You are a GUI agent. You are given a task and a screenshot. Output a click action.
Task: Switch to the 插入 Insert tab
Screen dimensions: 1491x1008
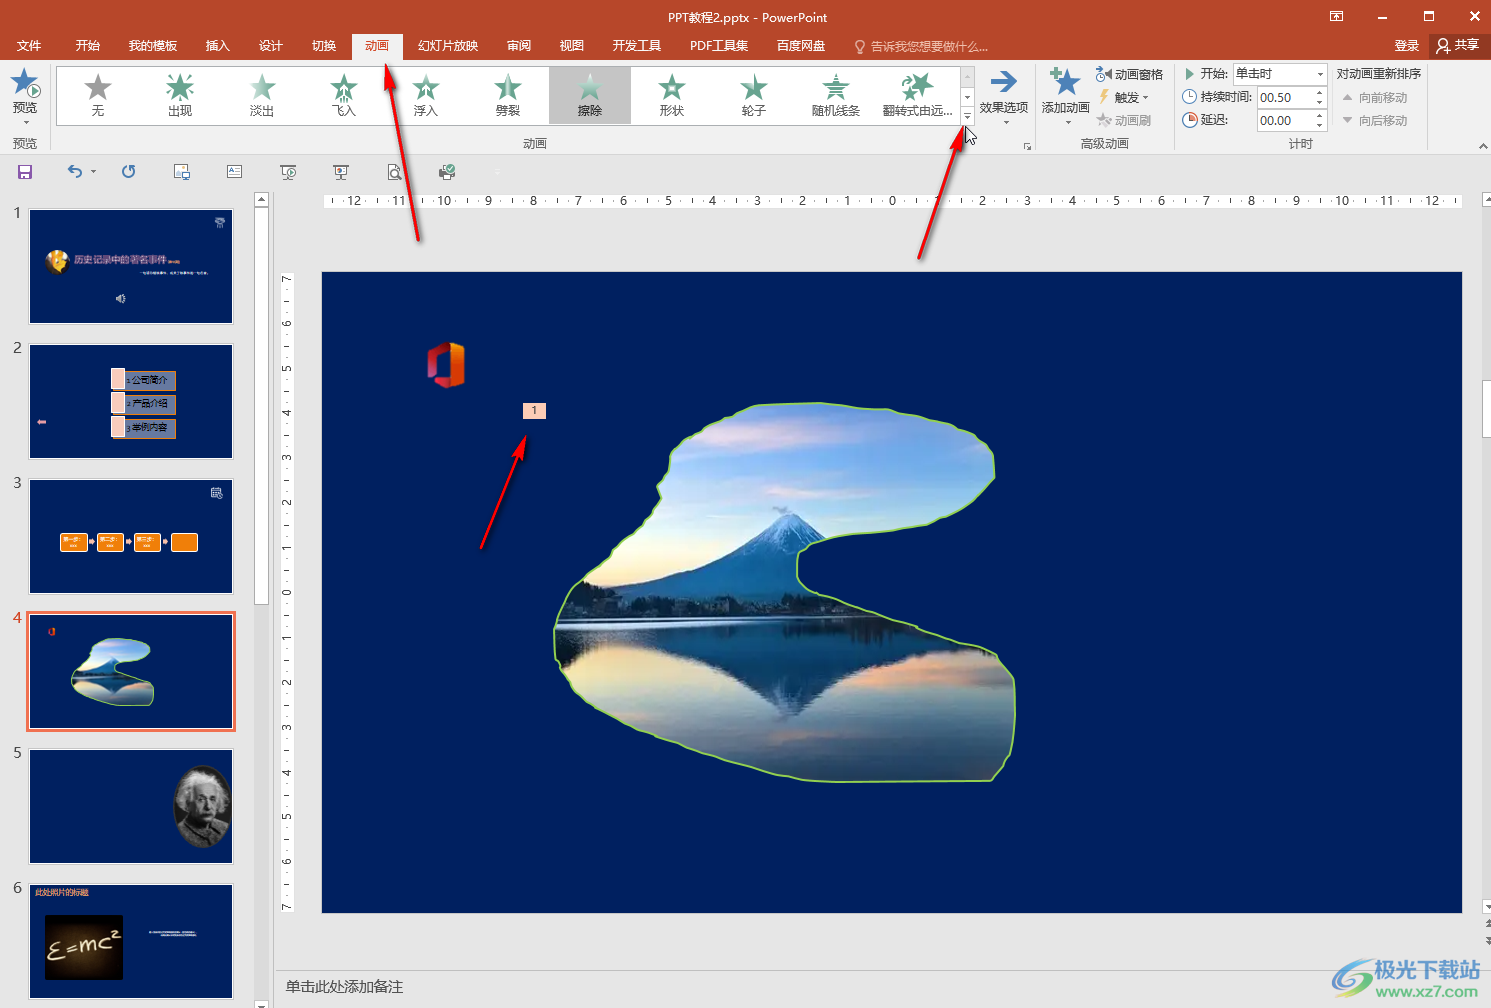pos(218,46)
